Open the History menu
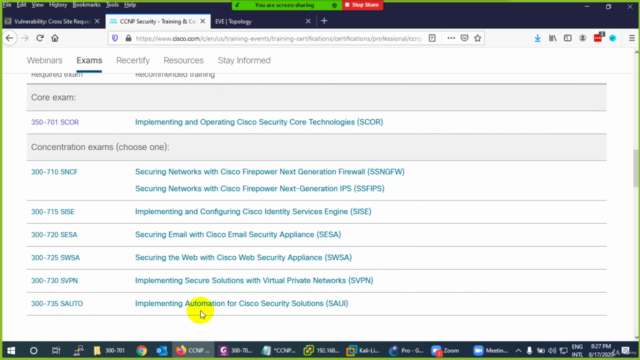This screenshot has height=360, width=640. pyautogui.click(x=58, y=5)
